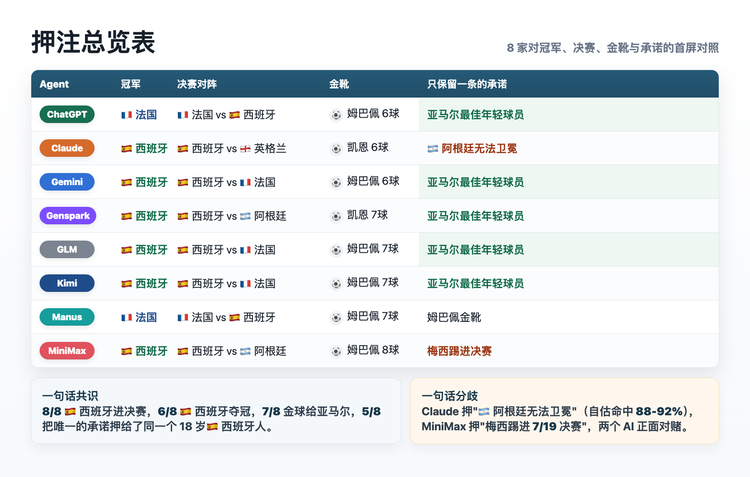Viewport: 750px width, 477px height.
Task: Click 亚马尔最佳年轻球员 in Genspark row
Action: point(475,216)
